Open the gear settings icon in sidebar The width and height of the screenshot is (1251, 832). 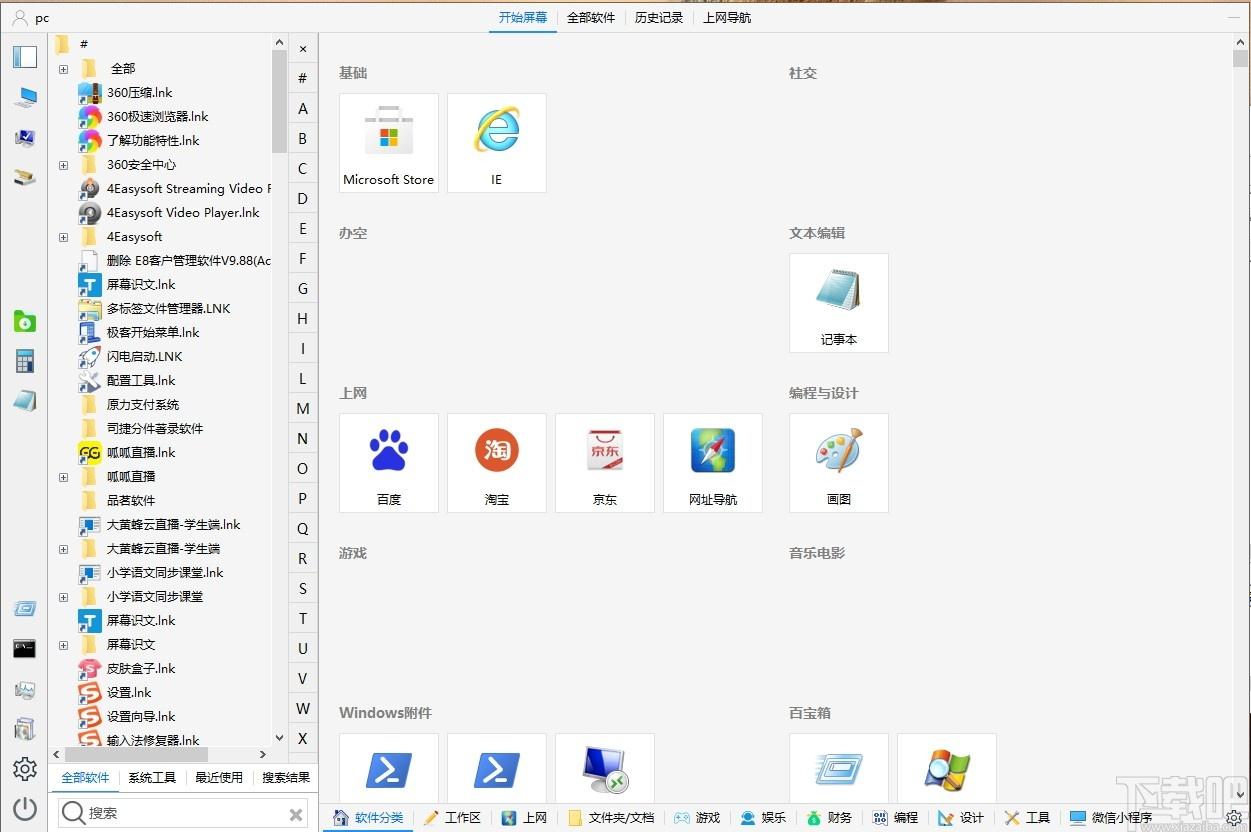25,768
